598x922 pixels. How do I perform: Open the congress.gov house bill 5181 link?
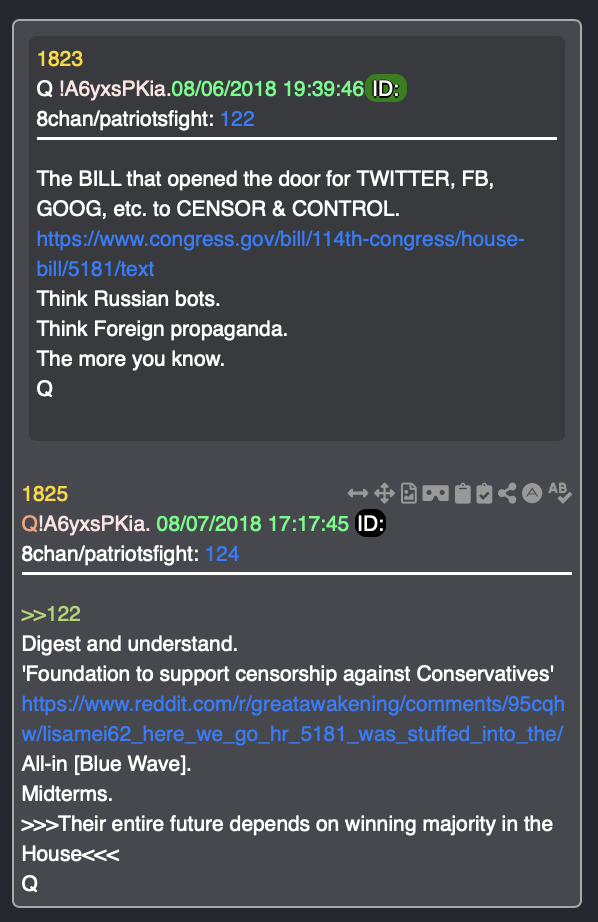[x=280, y=254]
